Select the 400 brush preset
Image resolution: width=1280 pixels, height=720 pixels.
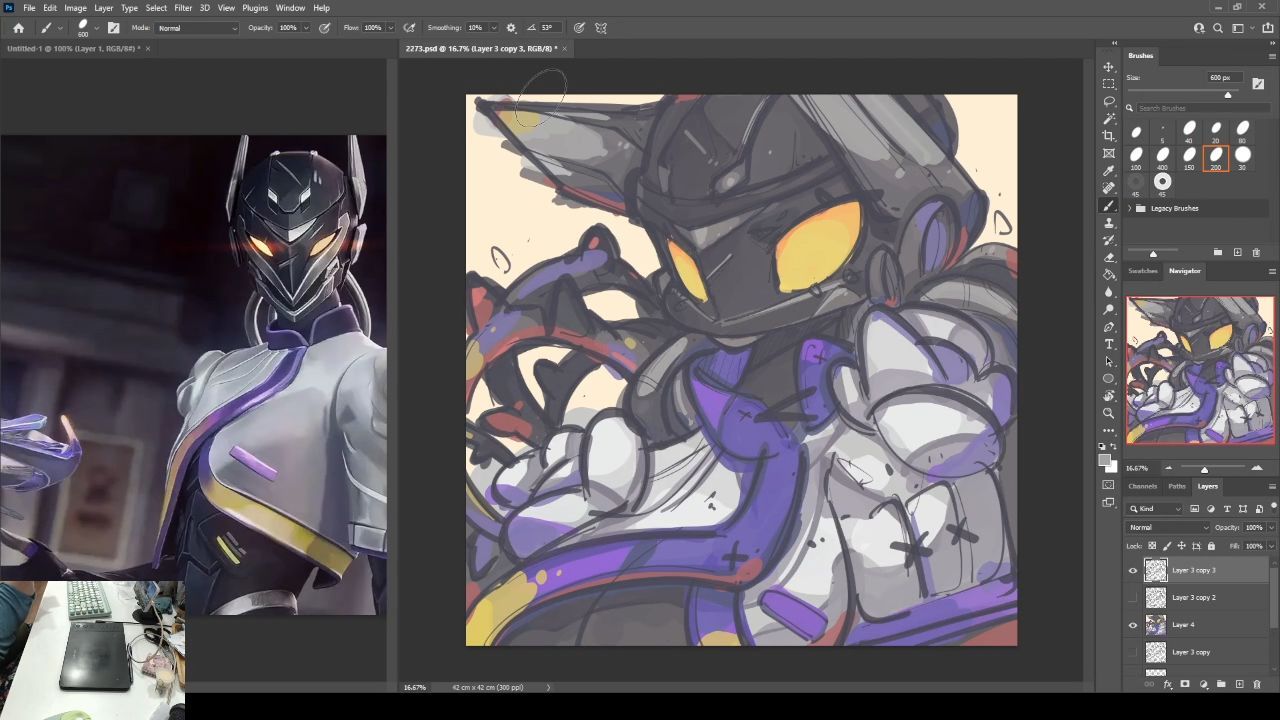[x=1162, y=157]
